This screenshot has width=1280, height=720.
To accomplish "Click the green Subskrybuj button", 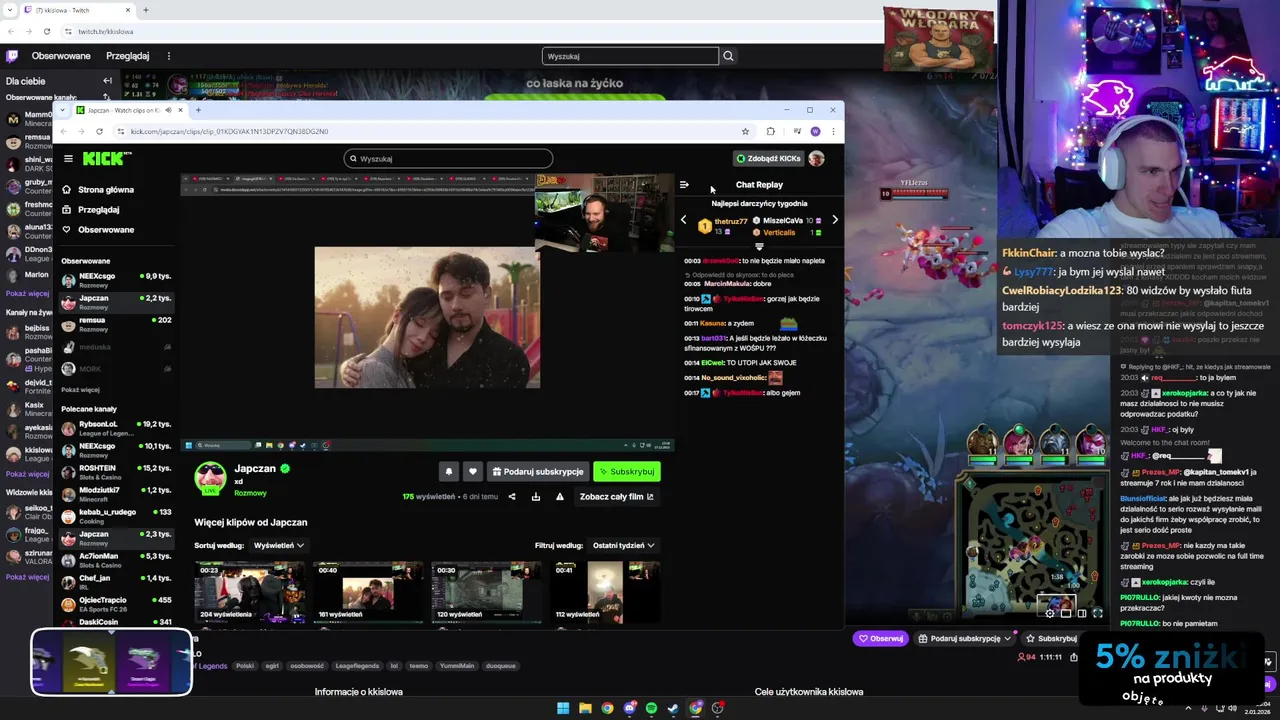I will [x=627, y=471].
